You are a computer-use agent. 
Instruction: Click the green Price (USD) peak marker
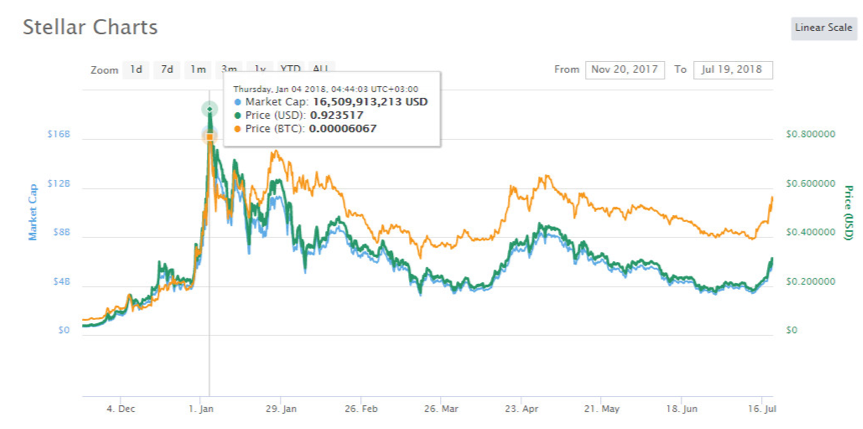[x=209, y=109]
